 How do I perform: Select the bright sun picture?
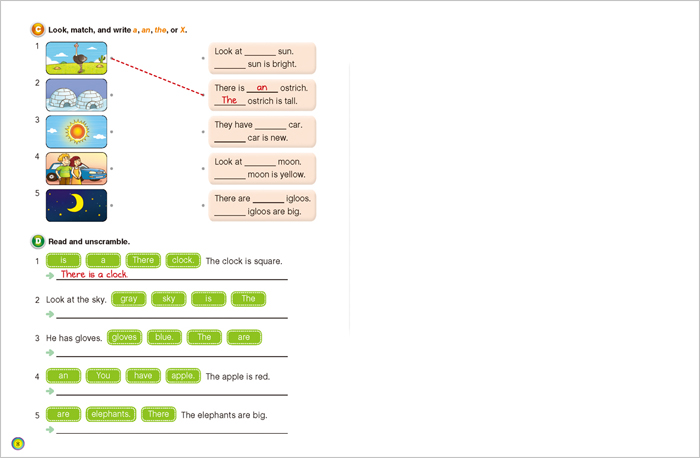(76, 132)
